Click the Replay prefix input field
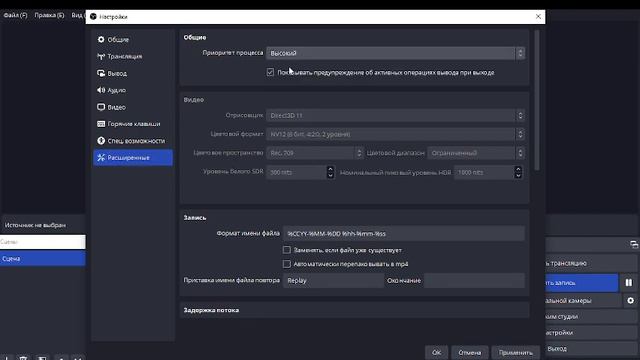Viewport: 640px width, 360px height. pos(333,280)
